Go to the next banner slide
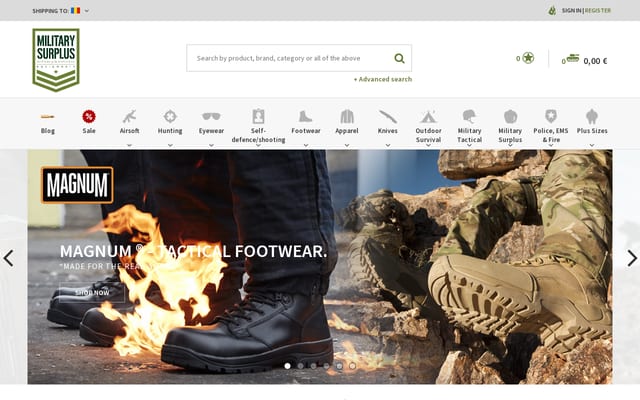The width and height of the screenshot is (640, 400). [x=632, y=258]
